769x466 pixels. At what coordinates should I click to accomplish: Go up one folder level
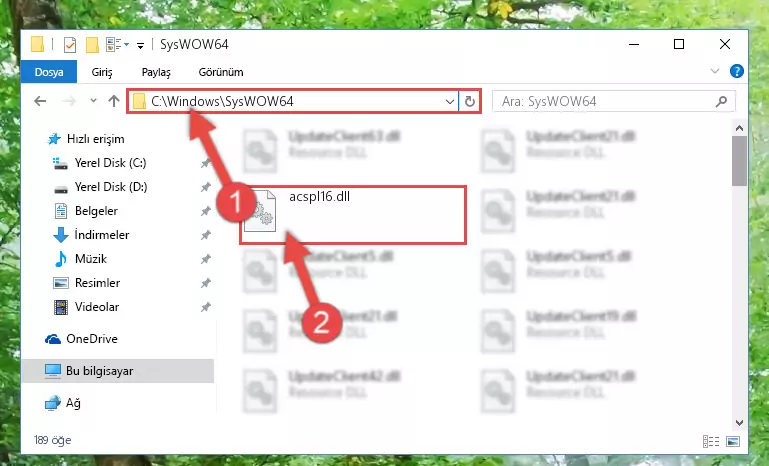click(x=114, y=101)
